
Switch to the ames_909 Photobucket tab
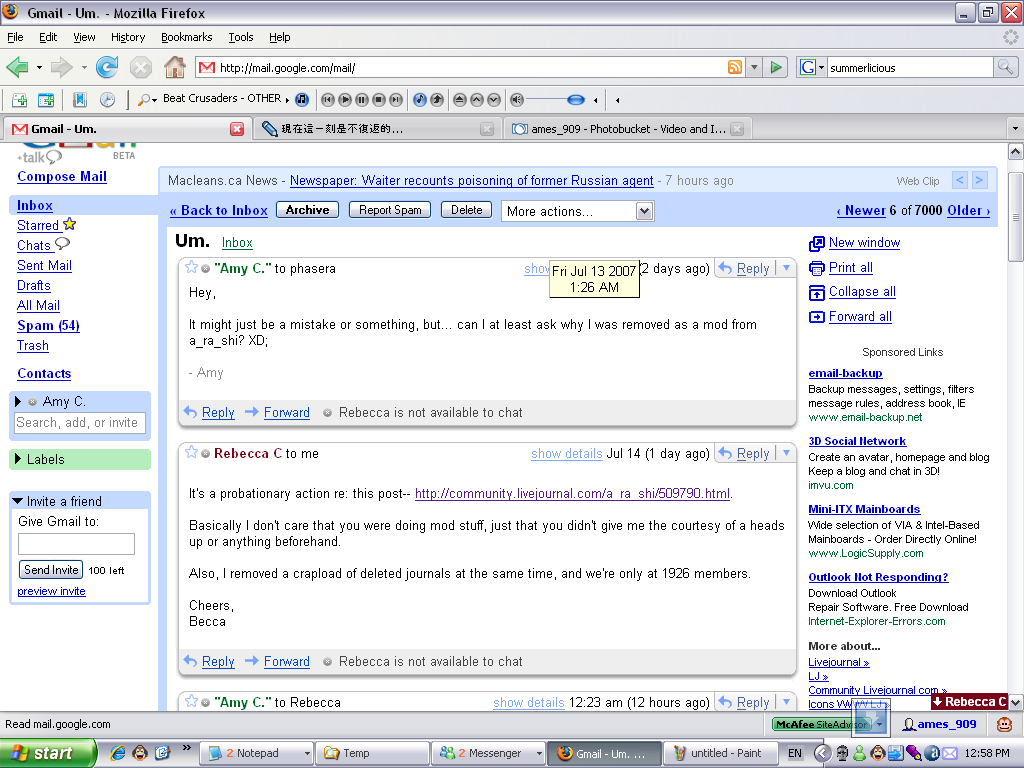point(627,129)
